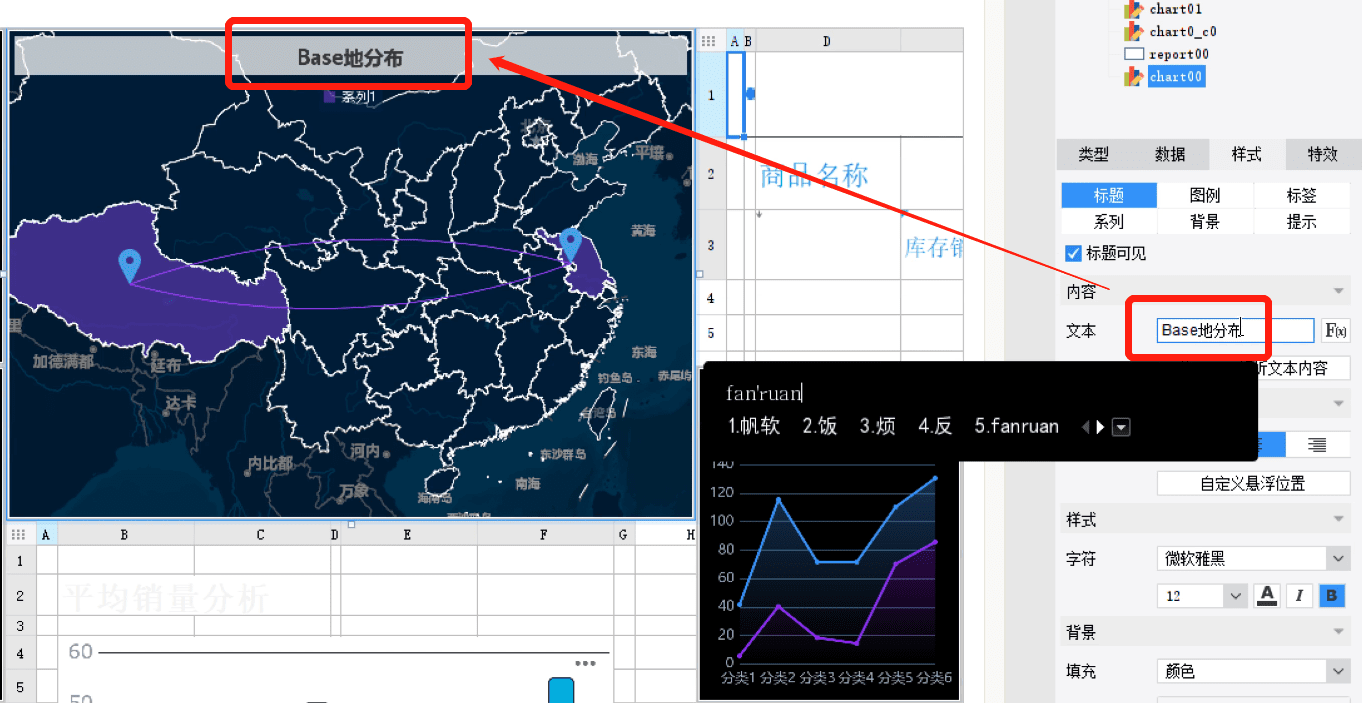Click the map title 'Base地分布'
The image size is (1362, 703).
(350, 58)
